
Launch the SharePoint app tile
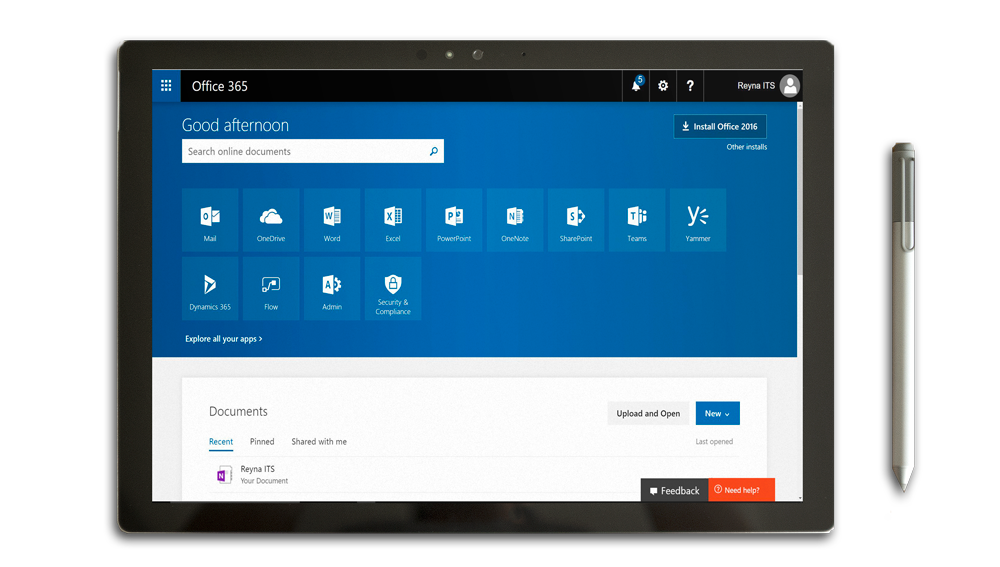pos(576,220)
